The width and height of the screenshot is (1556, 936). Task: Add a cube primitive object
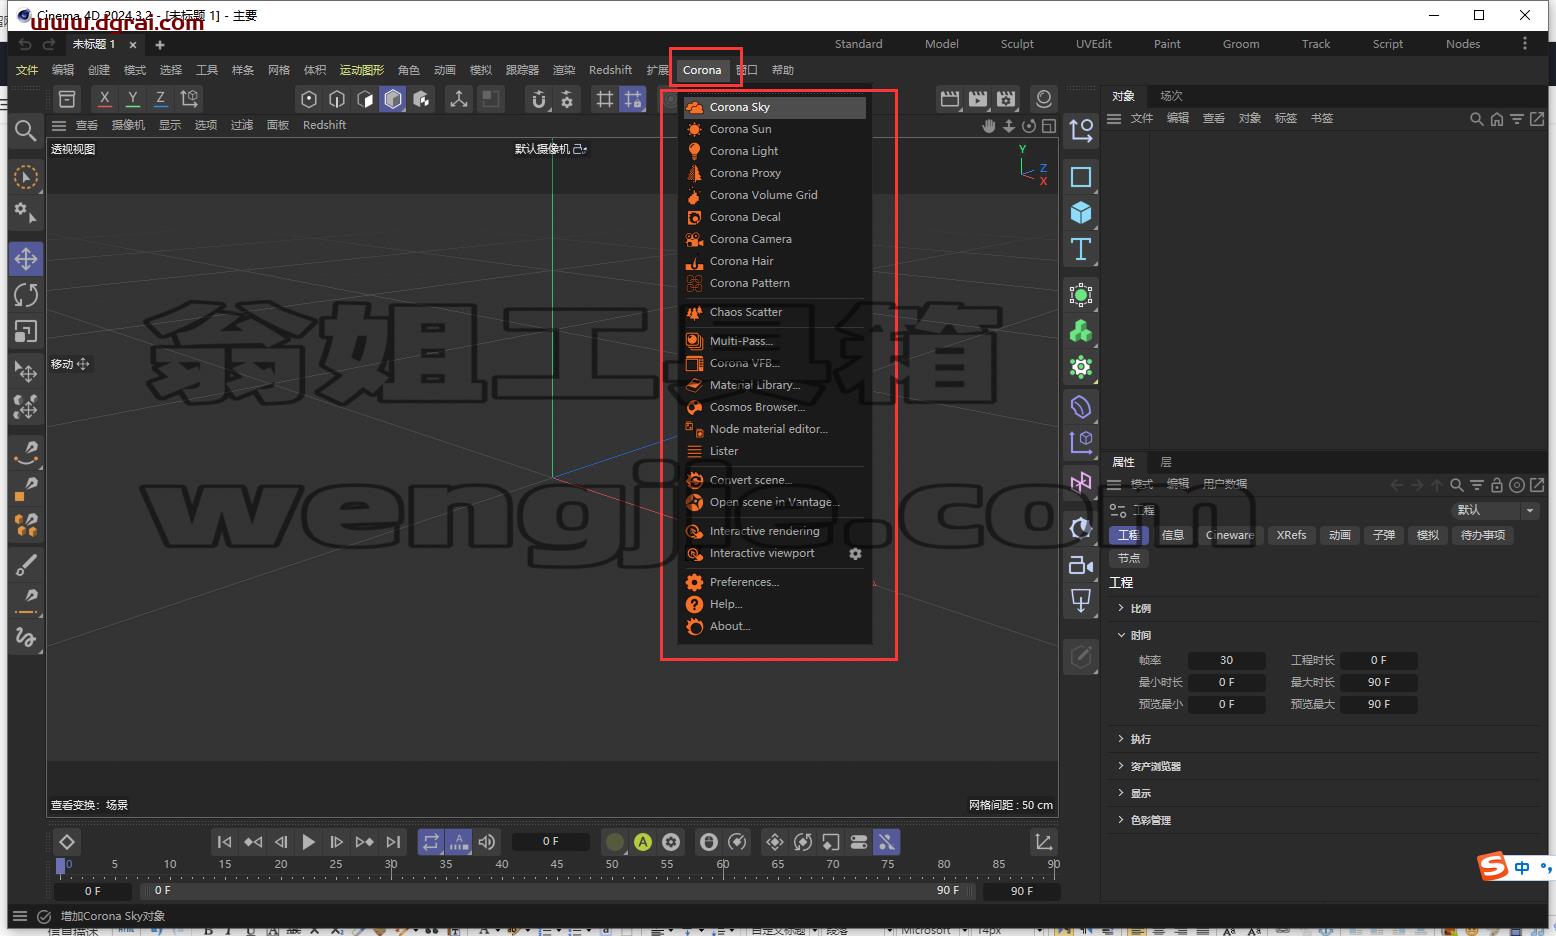(x=1081, y=213)
